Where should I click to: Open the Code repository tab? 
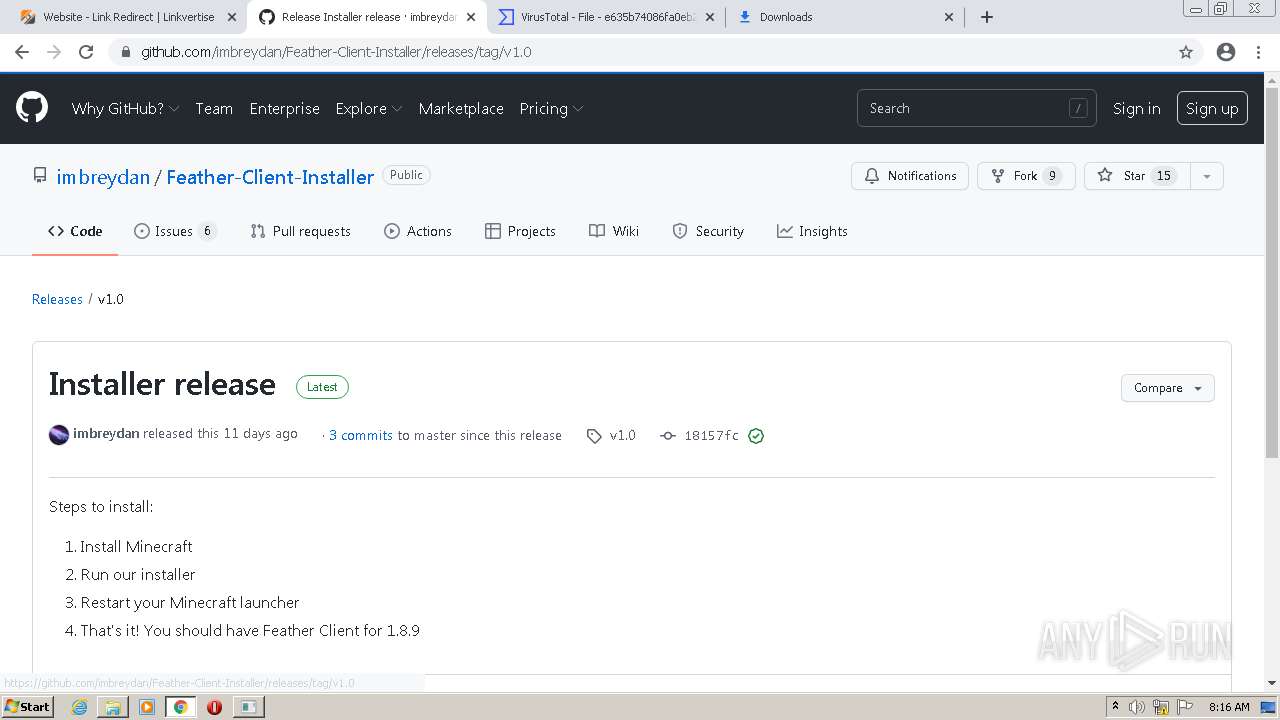pos(75,231)
